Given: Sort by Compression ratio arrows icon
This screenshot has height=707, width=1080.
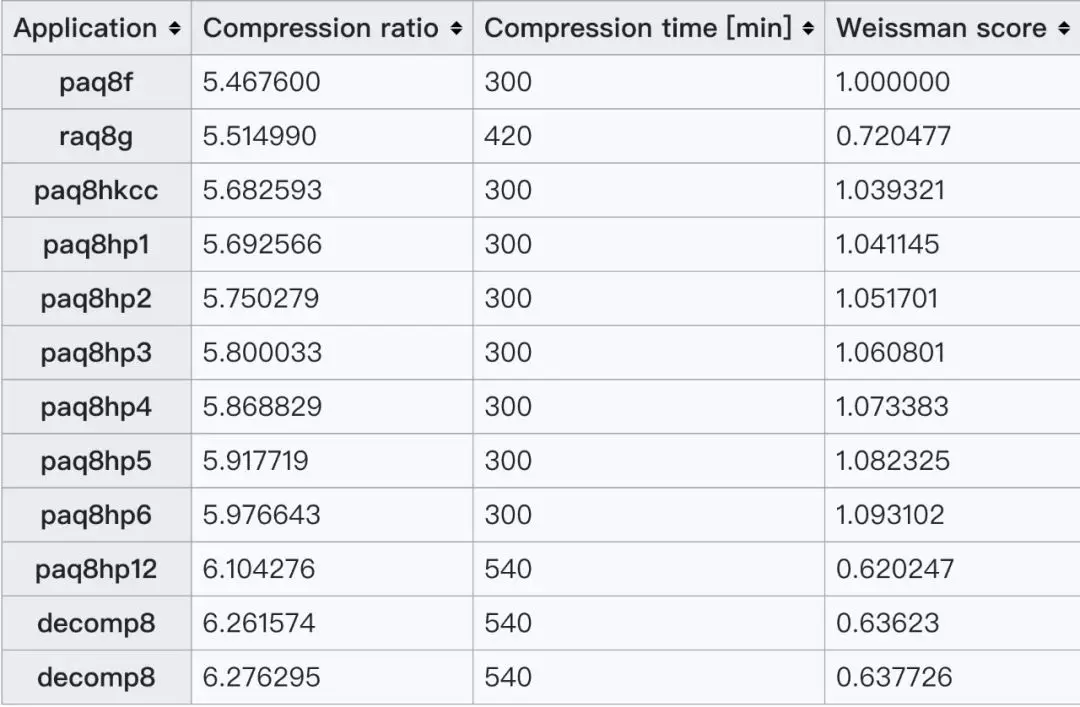Looking at the screenshot, I should coord(456,28).
